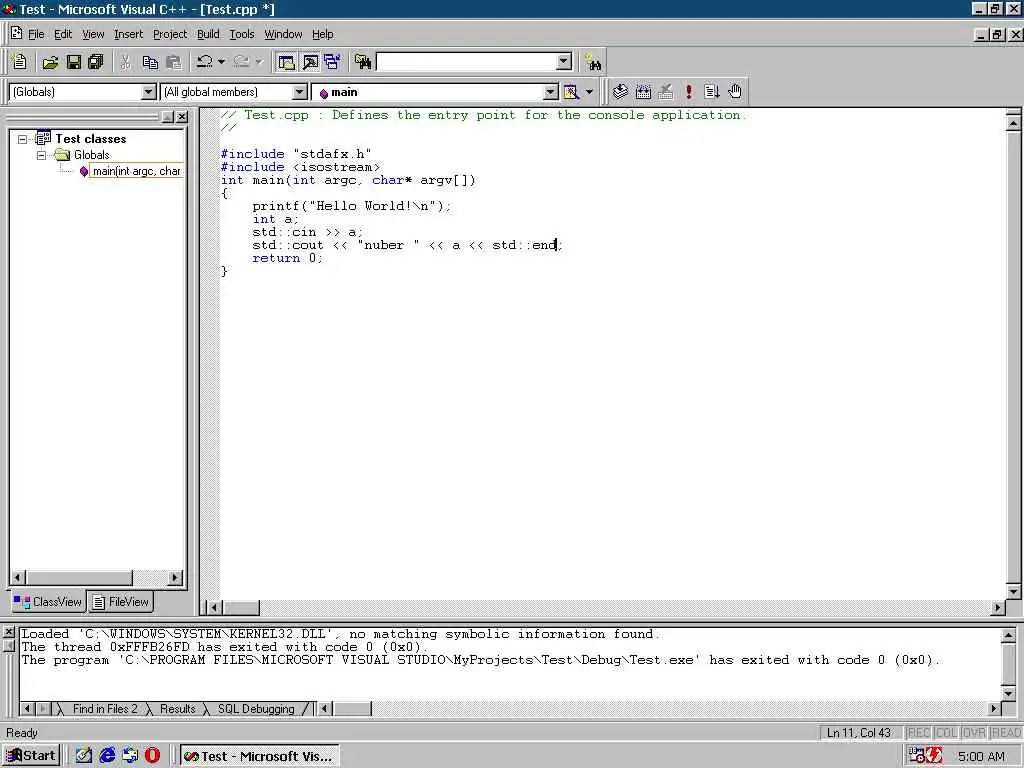
Task: Open the File menu
Action: click(x=37, y=34)
